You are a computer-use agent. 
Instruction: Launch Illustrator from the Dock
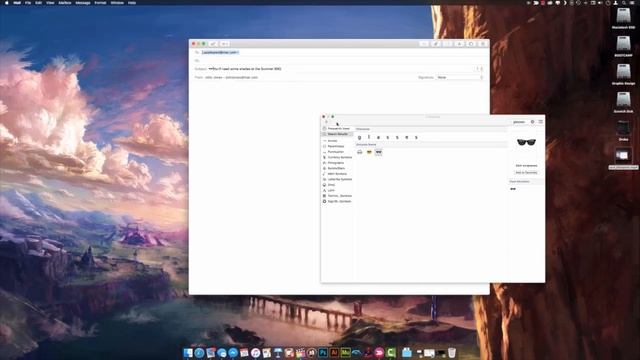click(x=334, y=353)
